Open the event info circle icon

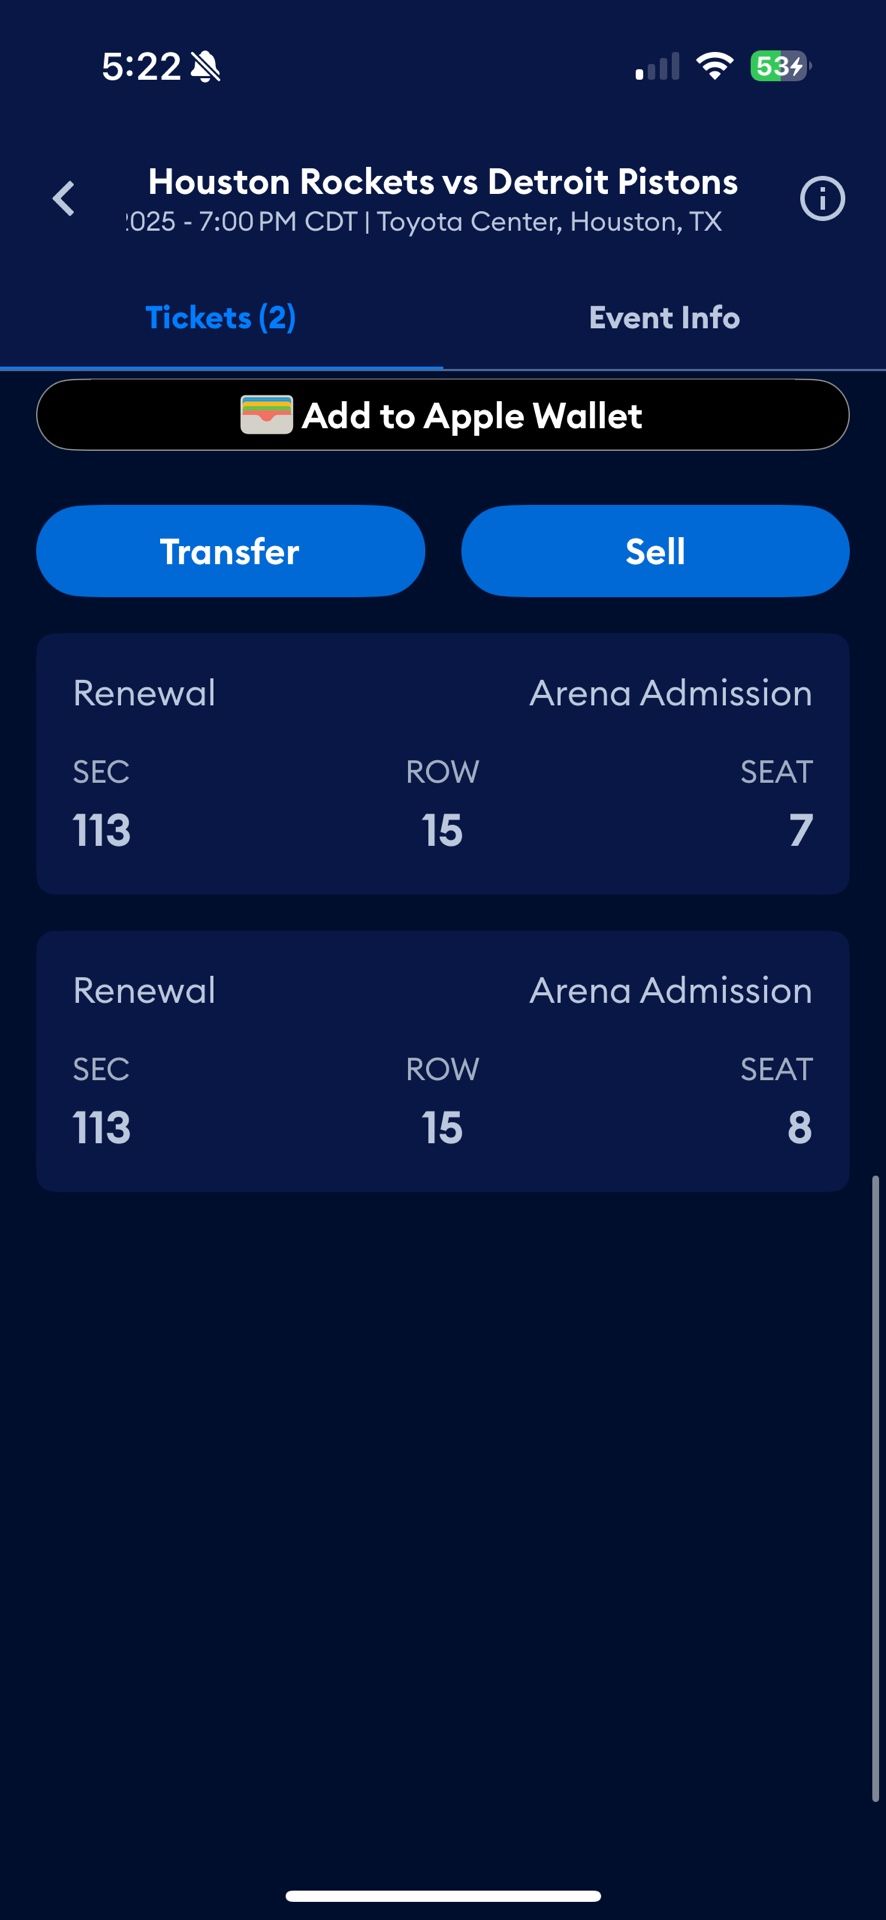(822, 199)
